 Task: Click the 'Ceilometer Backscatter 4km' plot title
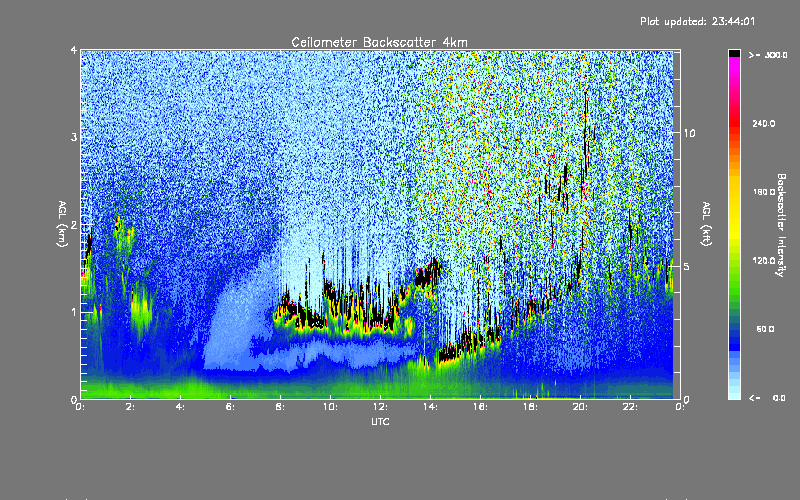click(379, 42)
